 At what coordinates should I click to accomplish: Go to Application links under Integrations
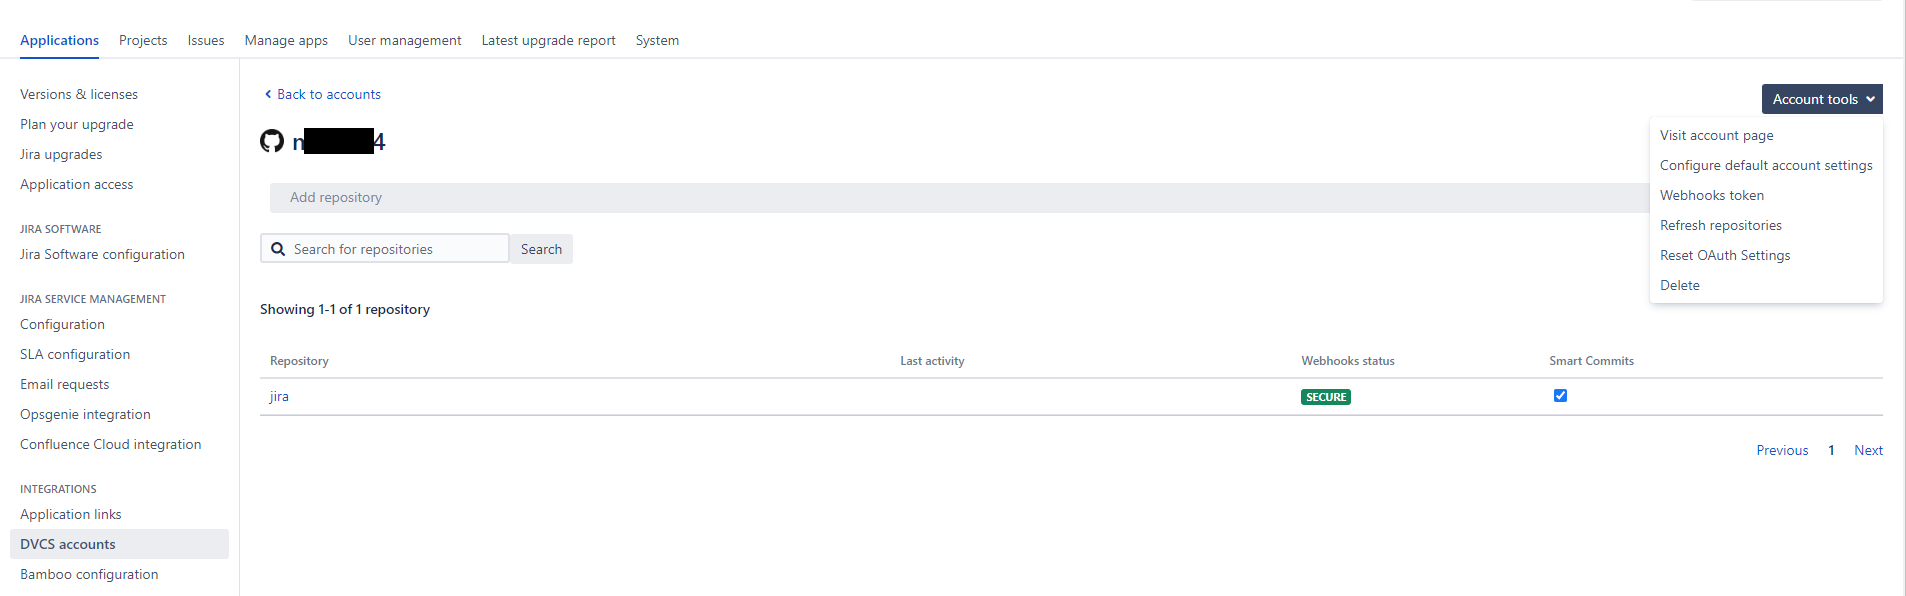click(71, 514)
